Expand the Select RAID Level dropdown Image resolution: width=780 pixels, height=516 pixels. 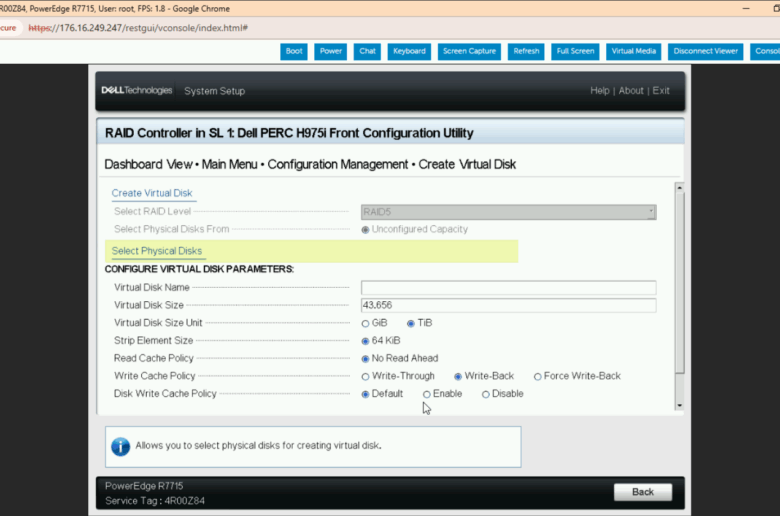click(508, 212)
